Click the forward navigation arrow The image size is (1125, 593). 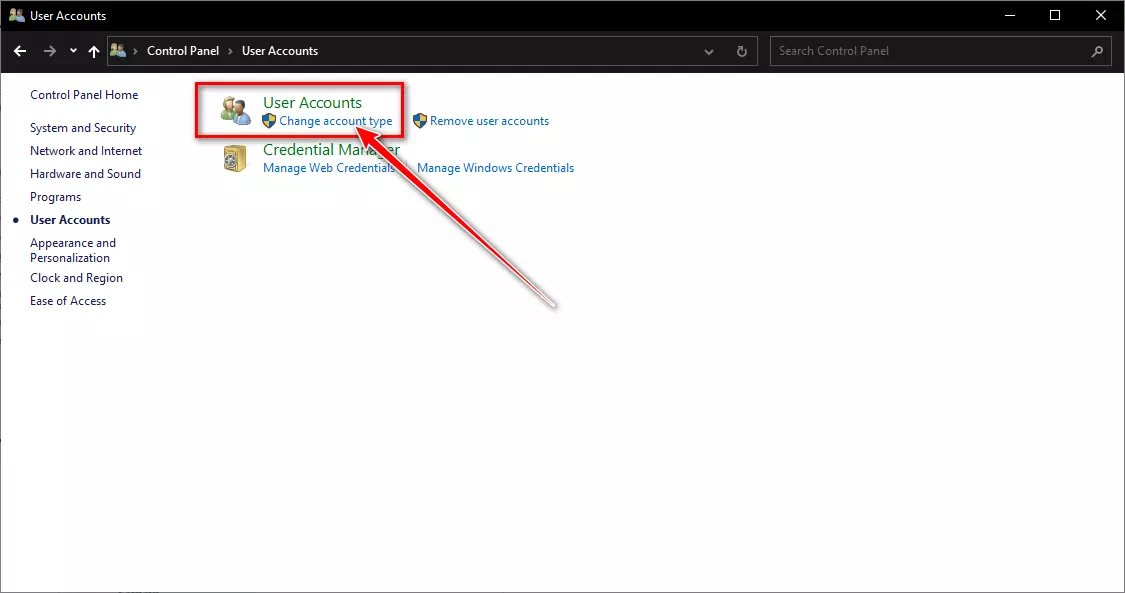50,51
